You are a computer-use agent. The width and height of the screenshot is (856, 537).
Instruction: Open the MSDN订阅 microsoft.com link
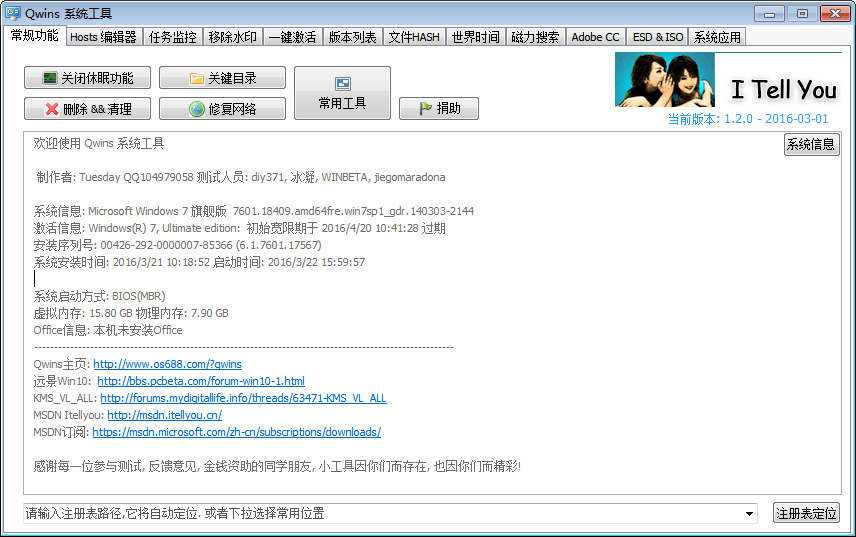click(x=237, y=432)
